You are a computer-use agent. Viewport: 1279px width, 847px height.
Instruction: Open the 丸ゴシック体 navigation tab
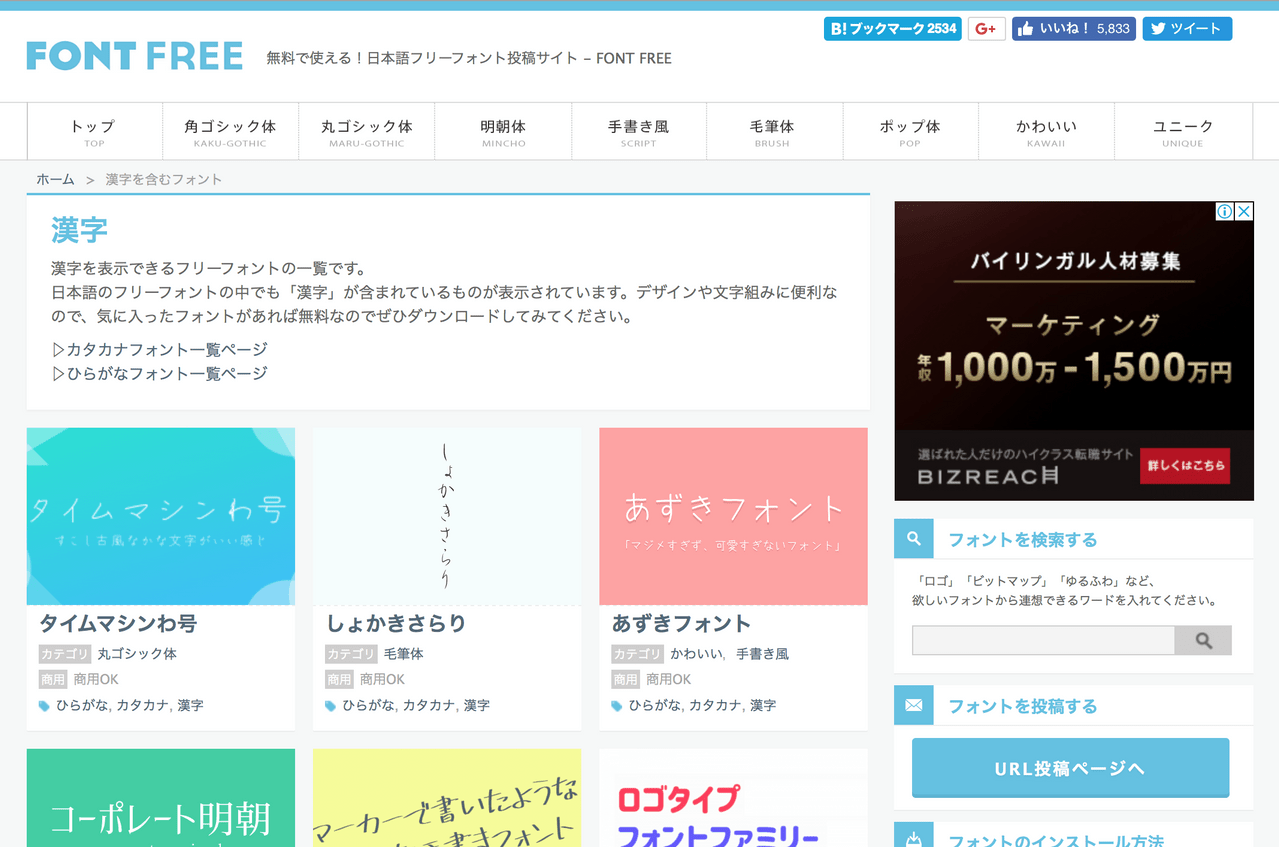[x=366, y=131]
